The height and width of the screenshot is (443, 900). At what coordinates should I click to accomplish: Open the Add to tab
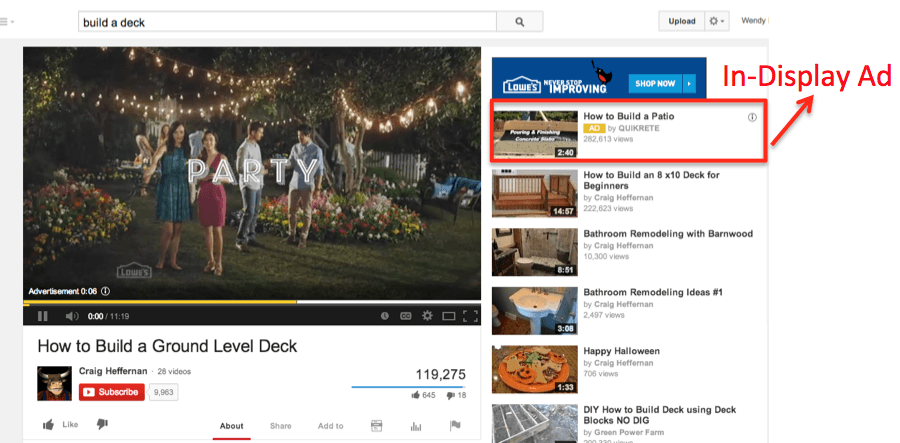[331, 426]
